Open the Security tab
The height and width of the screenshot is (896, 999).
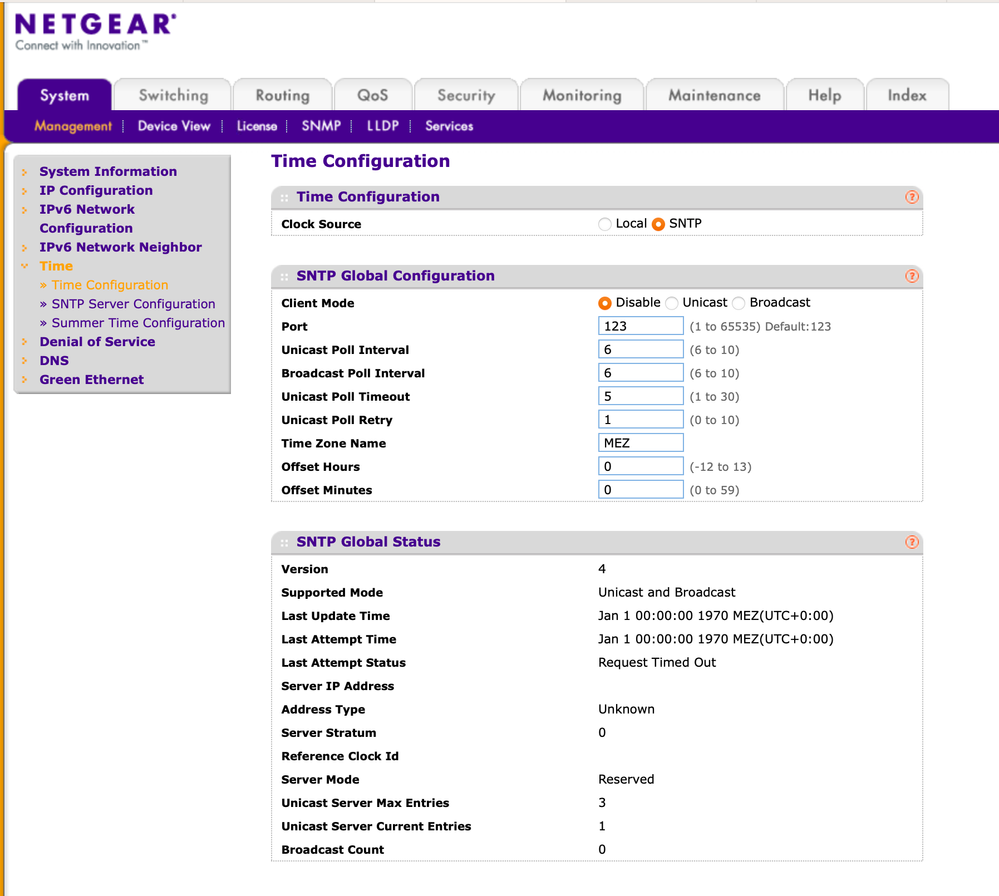tap(466, 96)
